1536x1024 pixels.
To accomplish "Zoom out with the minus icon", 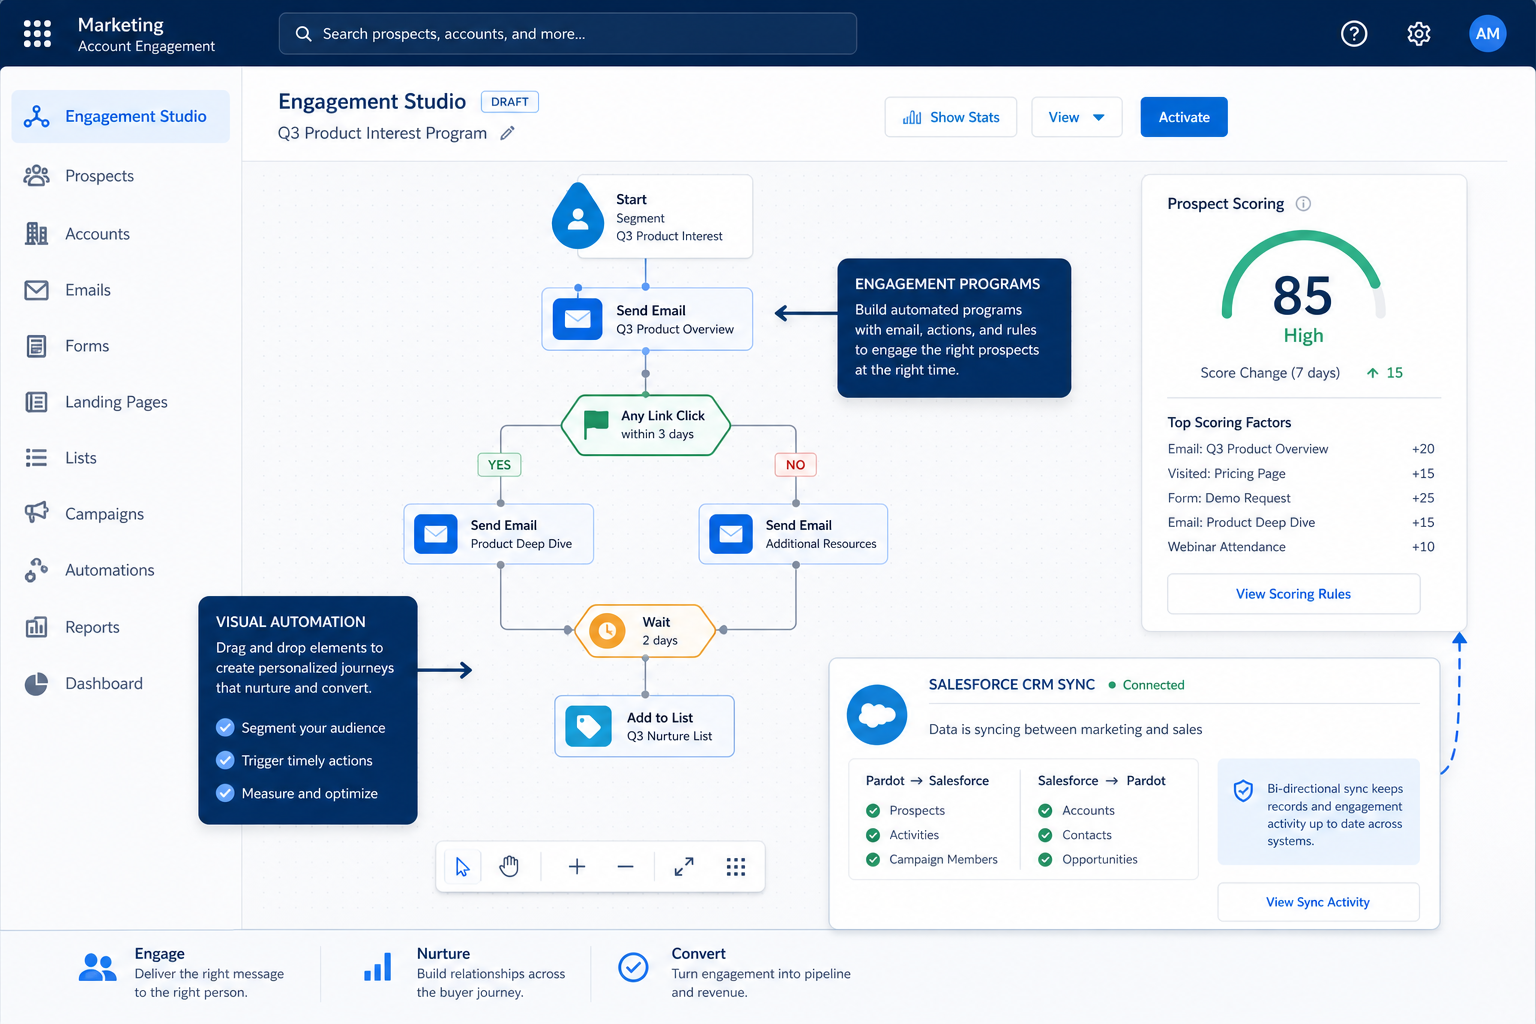I will tap(626, 867).
